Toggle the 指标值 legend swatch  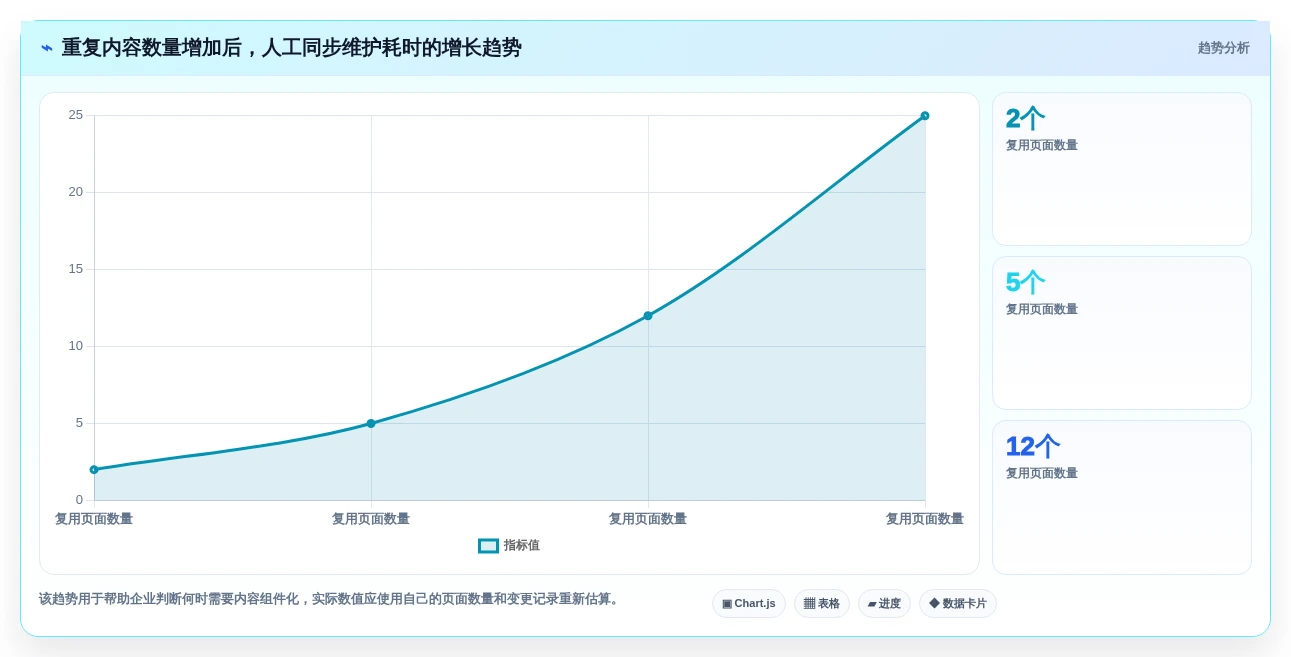click(x=488, y=546)
